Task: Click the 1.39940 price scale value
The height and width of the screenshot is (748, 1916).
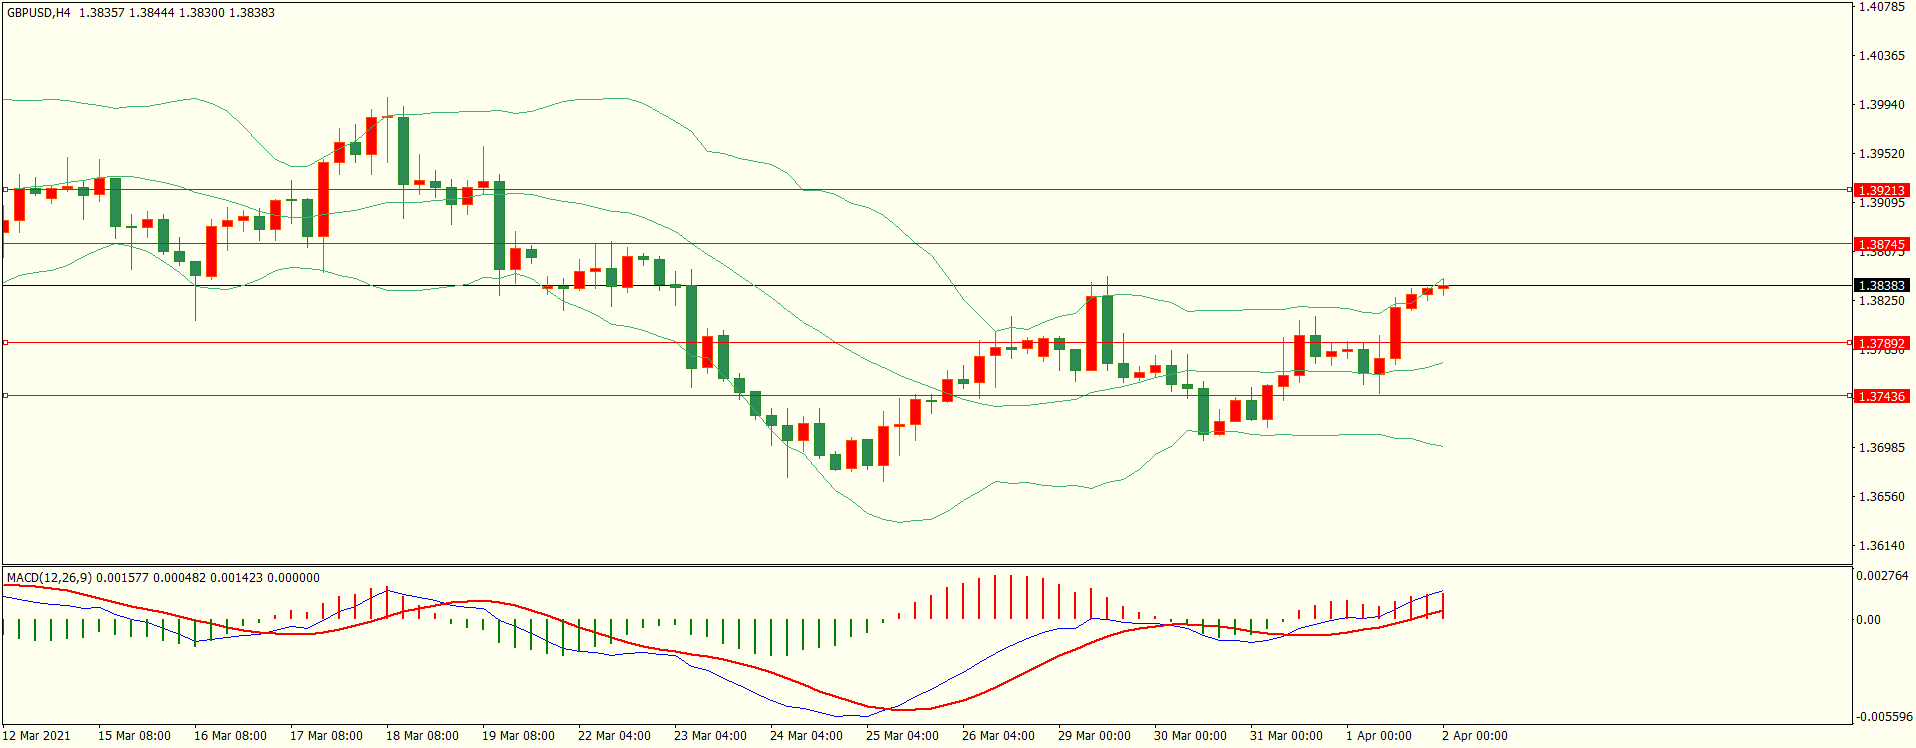Action: pyautogui.click(x=1881, y=105)
